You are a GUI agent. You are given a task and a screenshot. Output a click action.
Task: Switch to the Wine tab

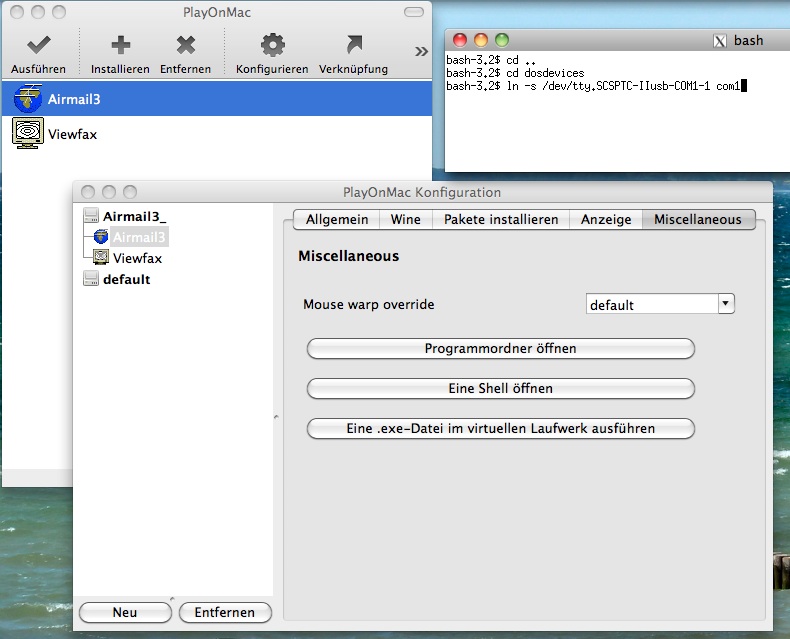point(406,219)
